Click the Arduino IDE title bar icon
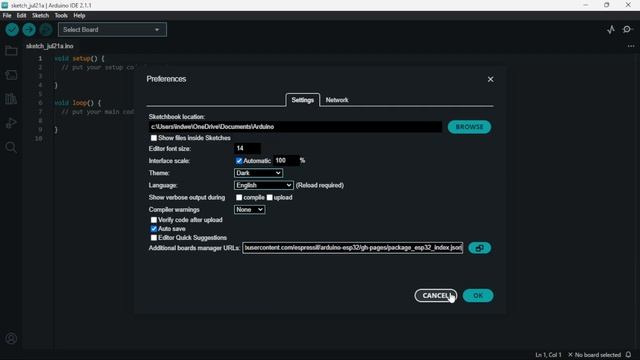The width and height of the screenshot is (640, 360). point(5,5)
